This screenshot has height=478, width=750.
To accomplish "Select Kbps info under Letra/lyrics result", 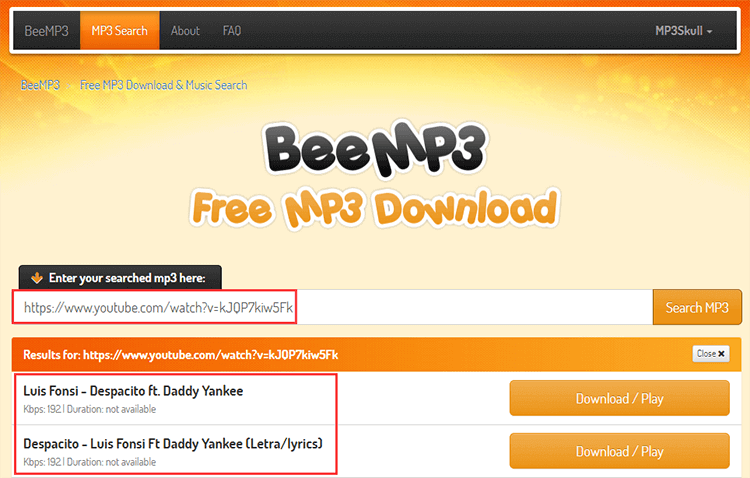I will pyautogui.click(x=89, y=462).
